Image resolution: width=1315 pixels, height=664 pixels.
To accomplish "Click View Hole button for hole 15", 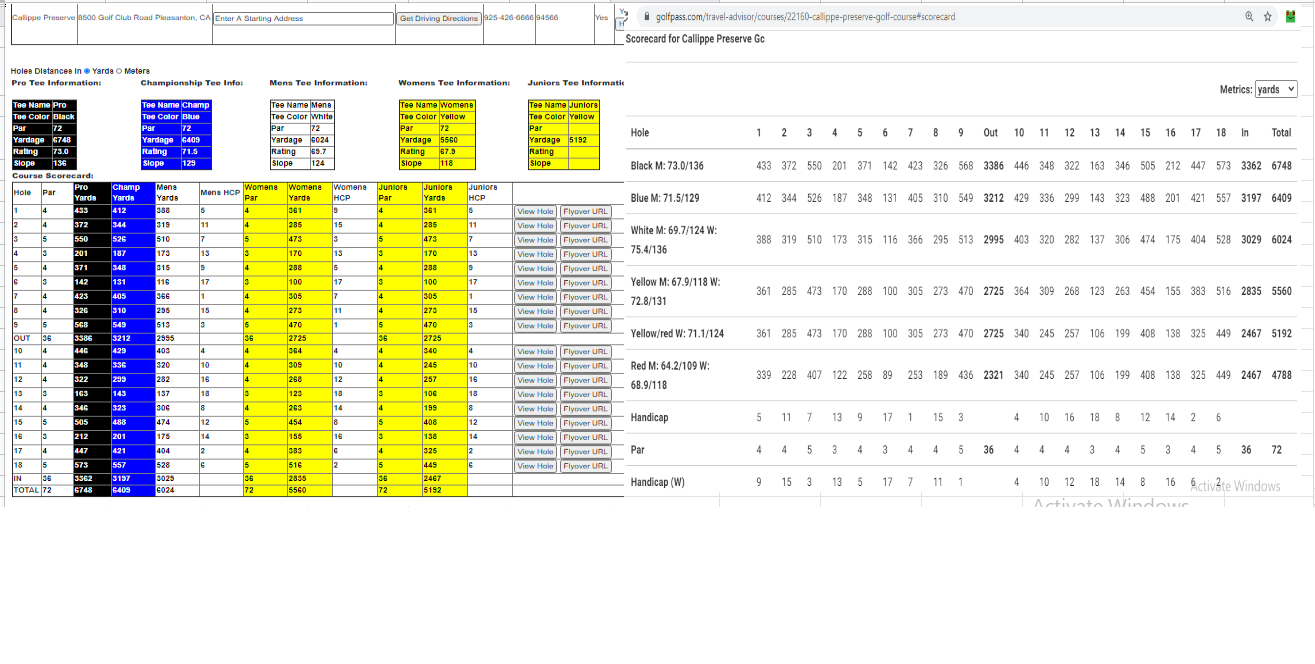I will tap(535, 423).
